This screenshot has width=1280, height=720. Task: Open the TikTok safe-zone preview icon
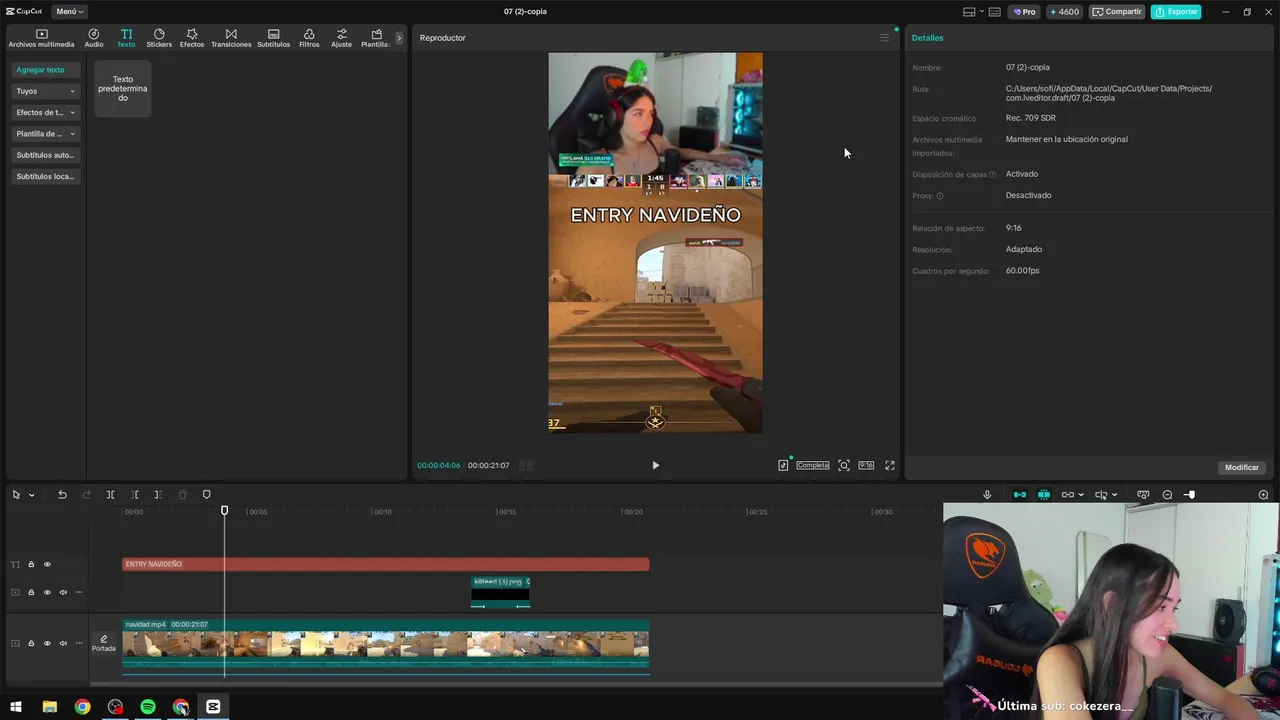(x=783, y=465)
